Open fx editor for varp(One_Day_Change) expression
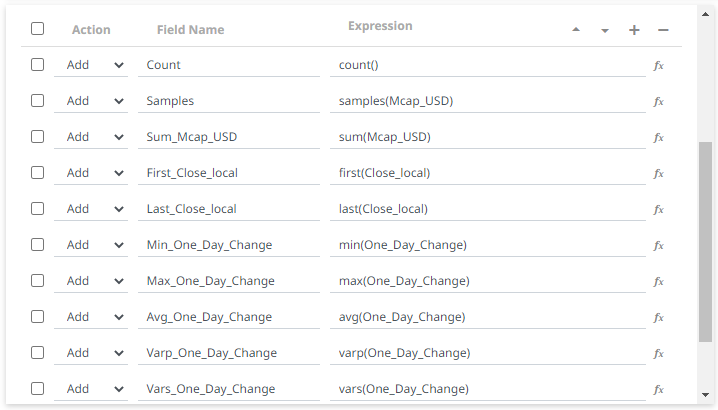The image size is (718, 410). click(x=658, y=353)
